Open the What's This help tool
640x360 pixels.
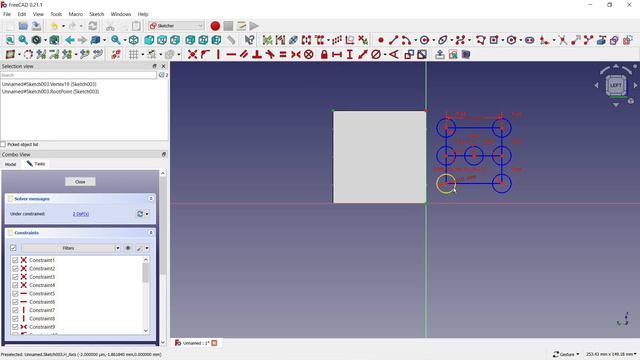coord(249,40)
